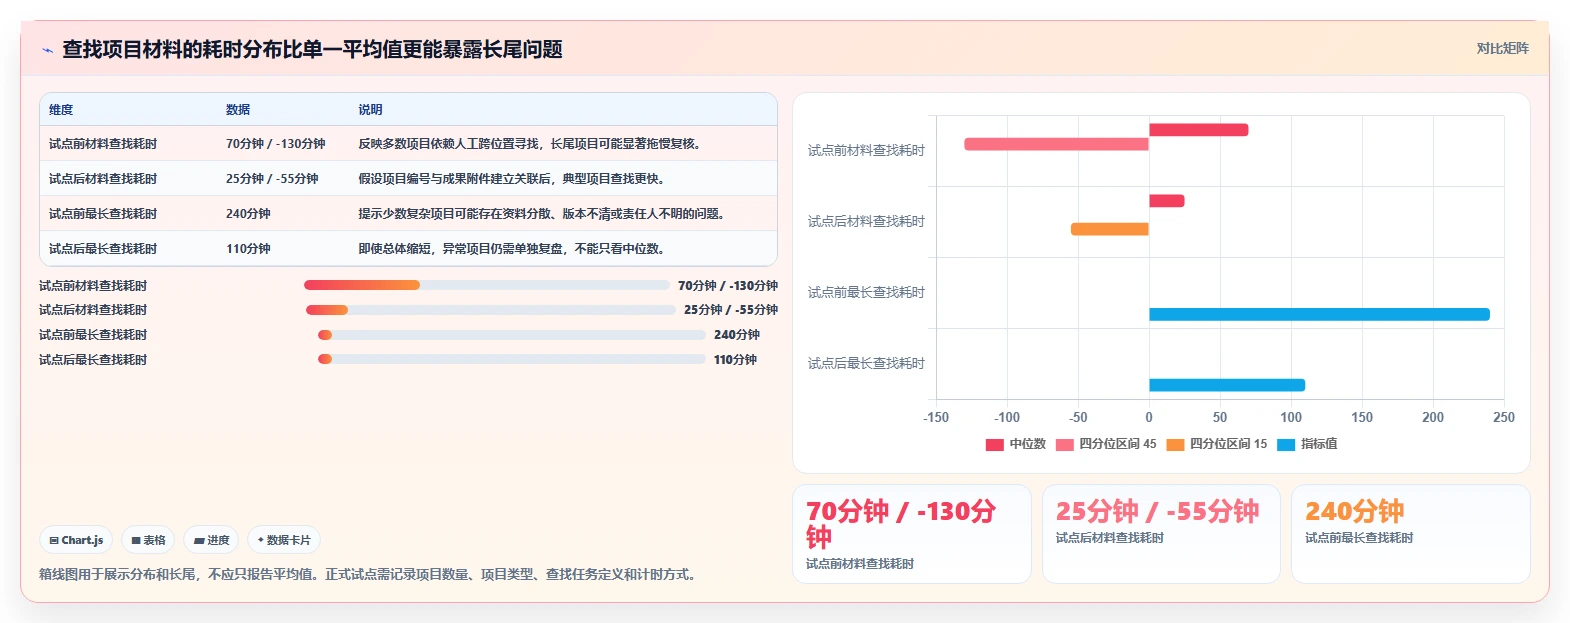The width and height of the screenshot is (1570, 623).
Task: Toggle the 中位数 legend entry
Action: pos(1015,444)
